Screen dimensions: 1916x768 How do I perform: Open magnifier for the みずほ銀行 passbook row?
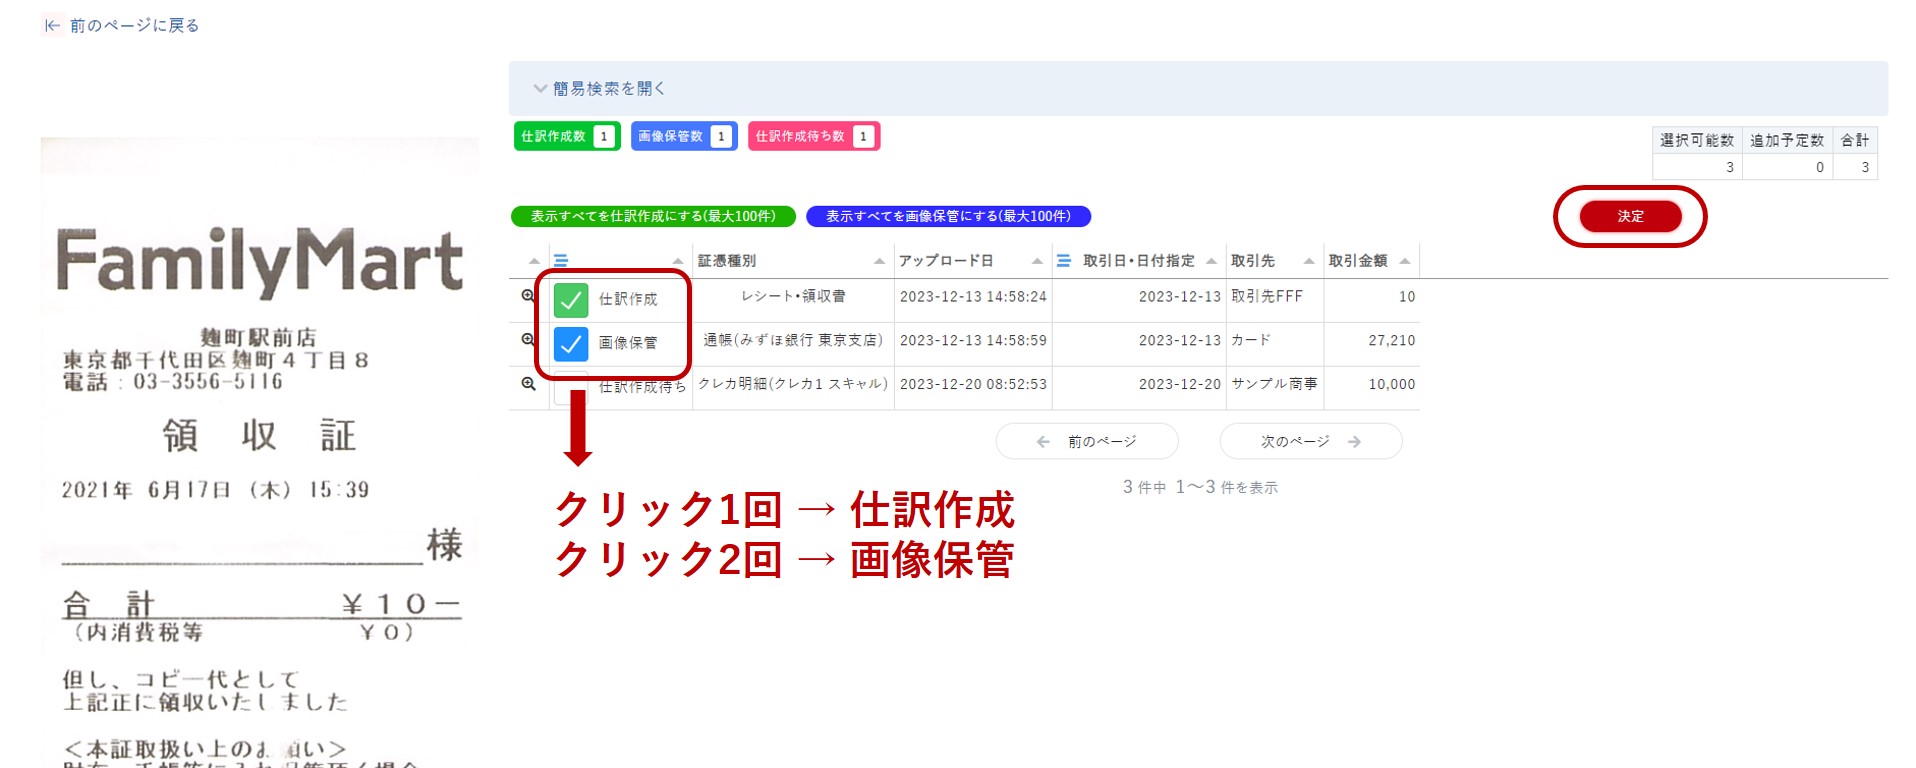pos(528,340)
